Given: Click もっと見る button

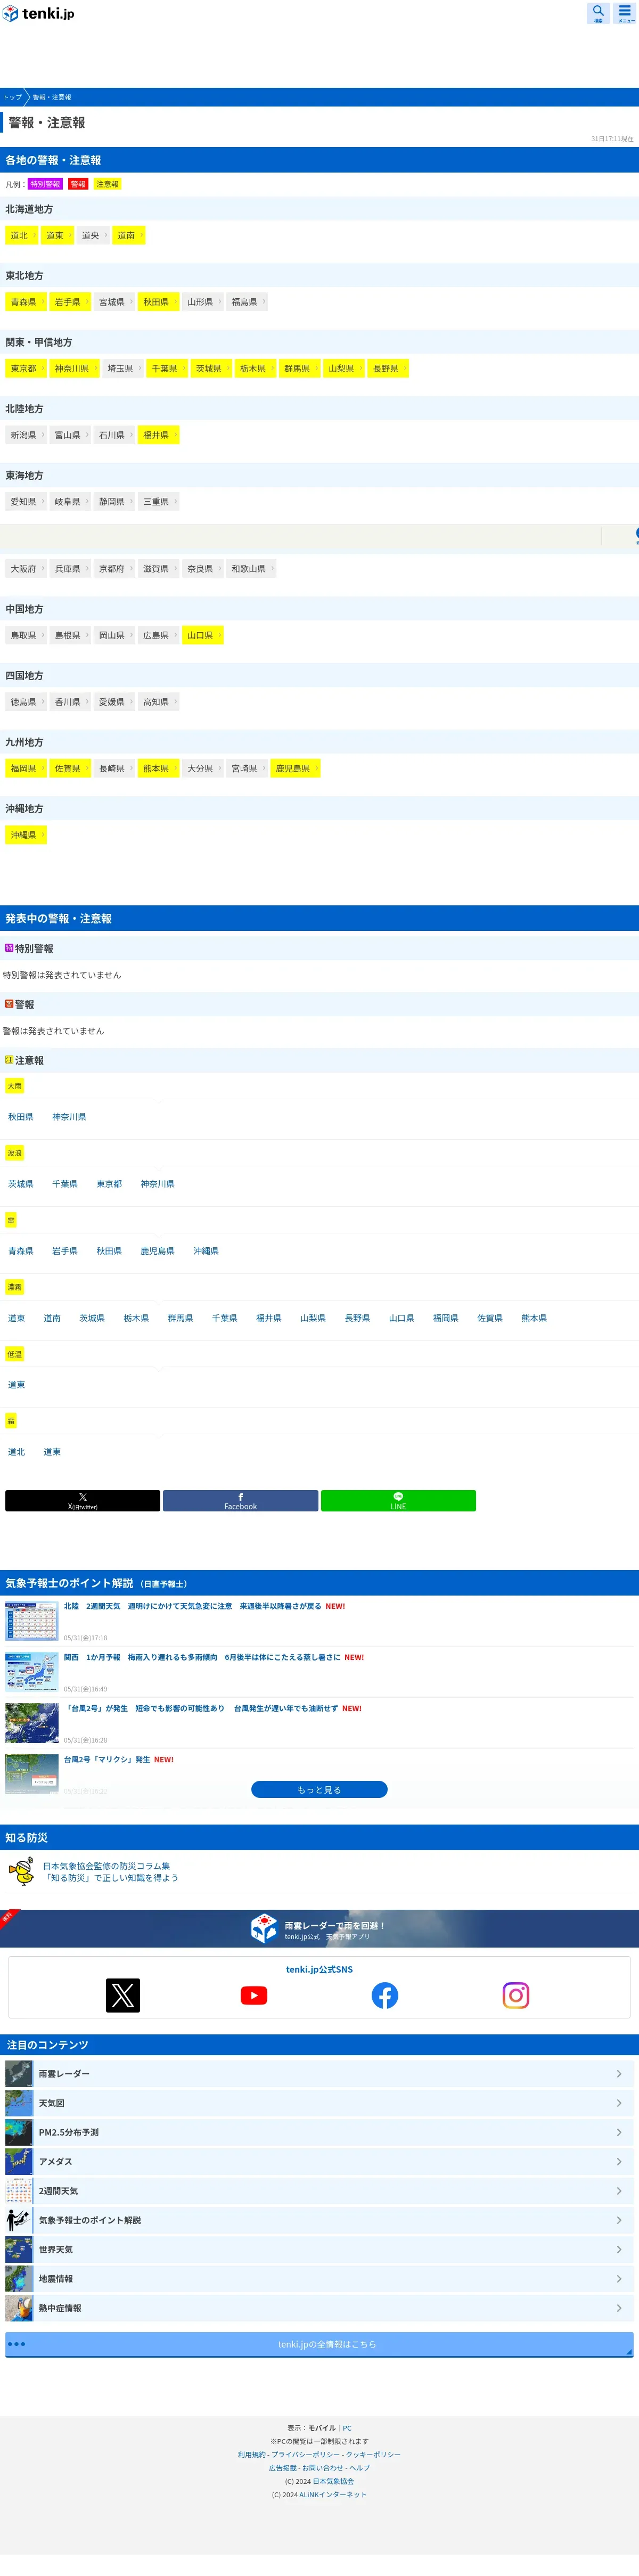Looking at the screenshot, I should tap(319, 1789).
